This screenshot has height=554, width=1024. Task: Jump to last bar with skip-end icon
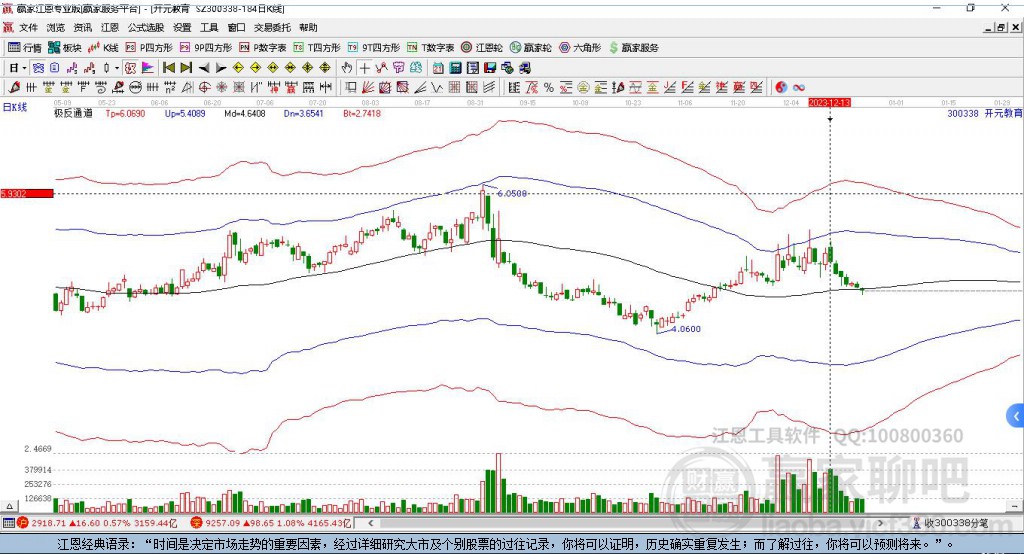coord(186,68)
